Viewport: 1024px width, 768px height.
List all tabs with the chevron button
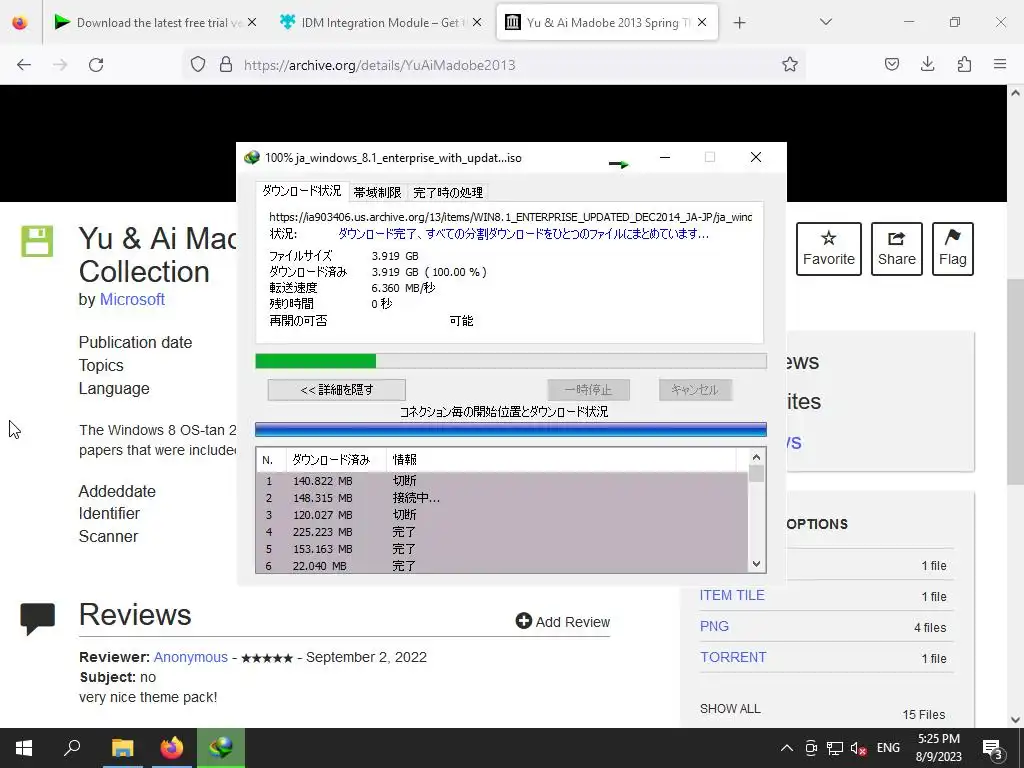pyautogui.click(x=826, y=22)
